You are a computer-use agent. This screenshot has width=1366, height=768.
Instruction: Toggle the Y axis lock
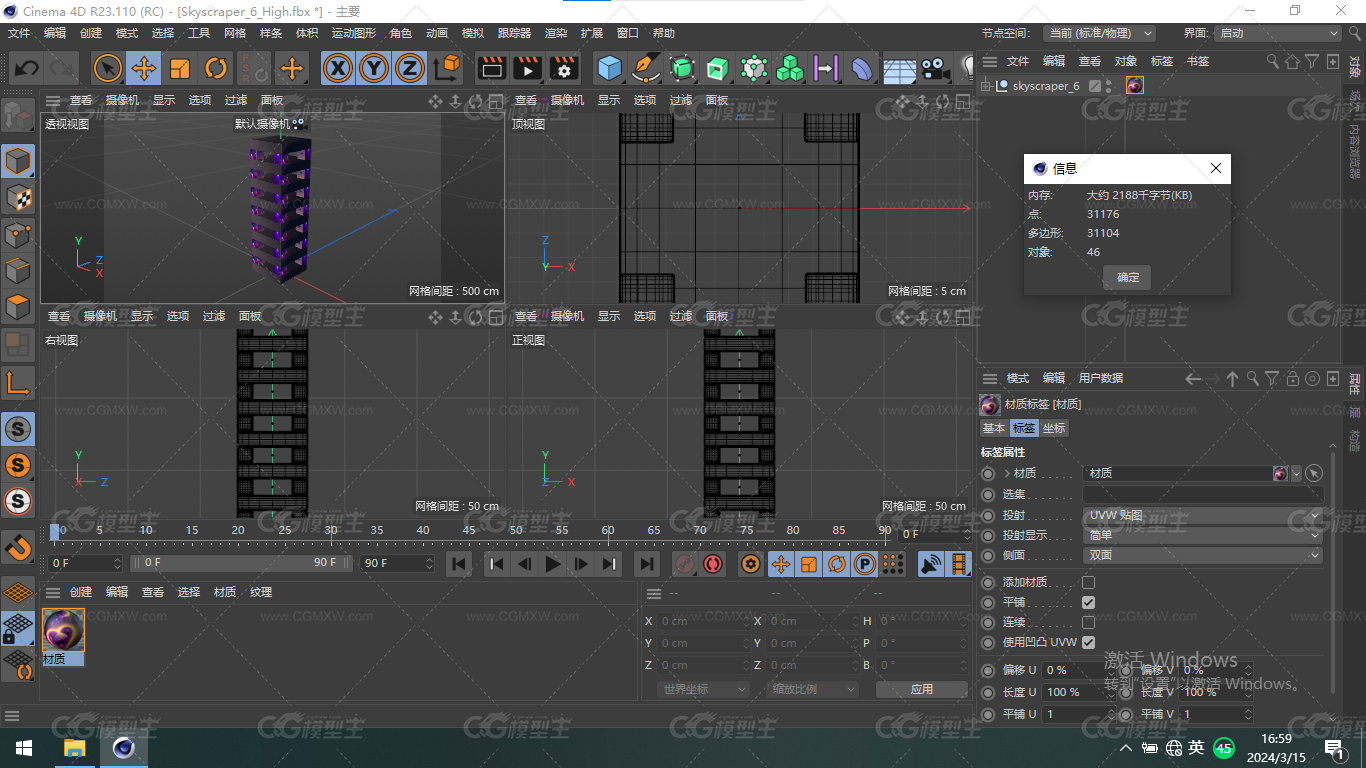point(375,68)
